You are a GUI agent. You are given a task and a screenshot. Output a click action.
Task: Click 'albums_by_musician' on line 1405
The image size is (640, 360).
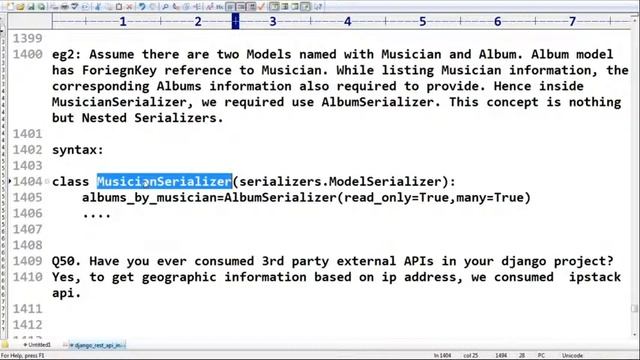tap(149, 198)
